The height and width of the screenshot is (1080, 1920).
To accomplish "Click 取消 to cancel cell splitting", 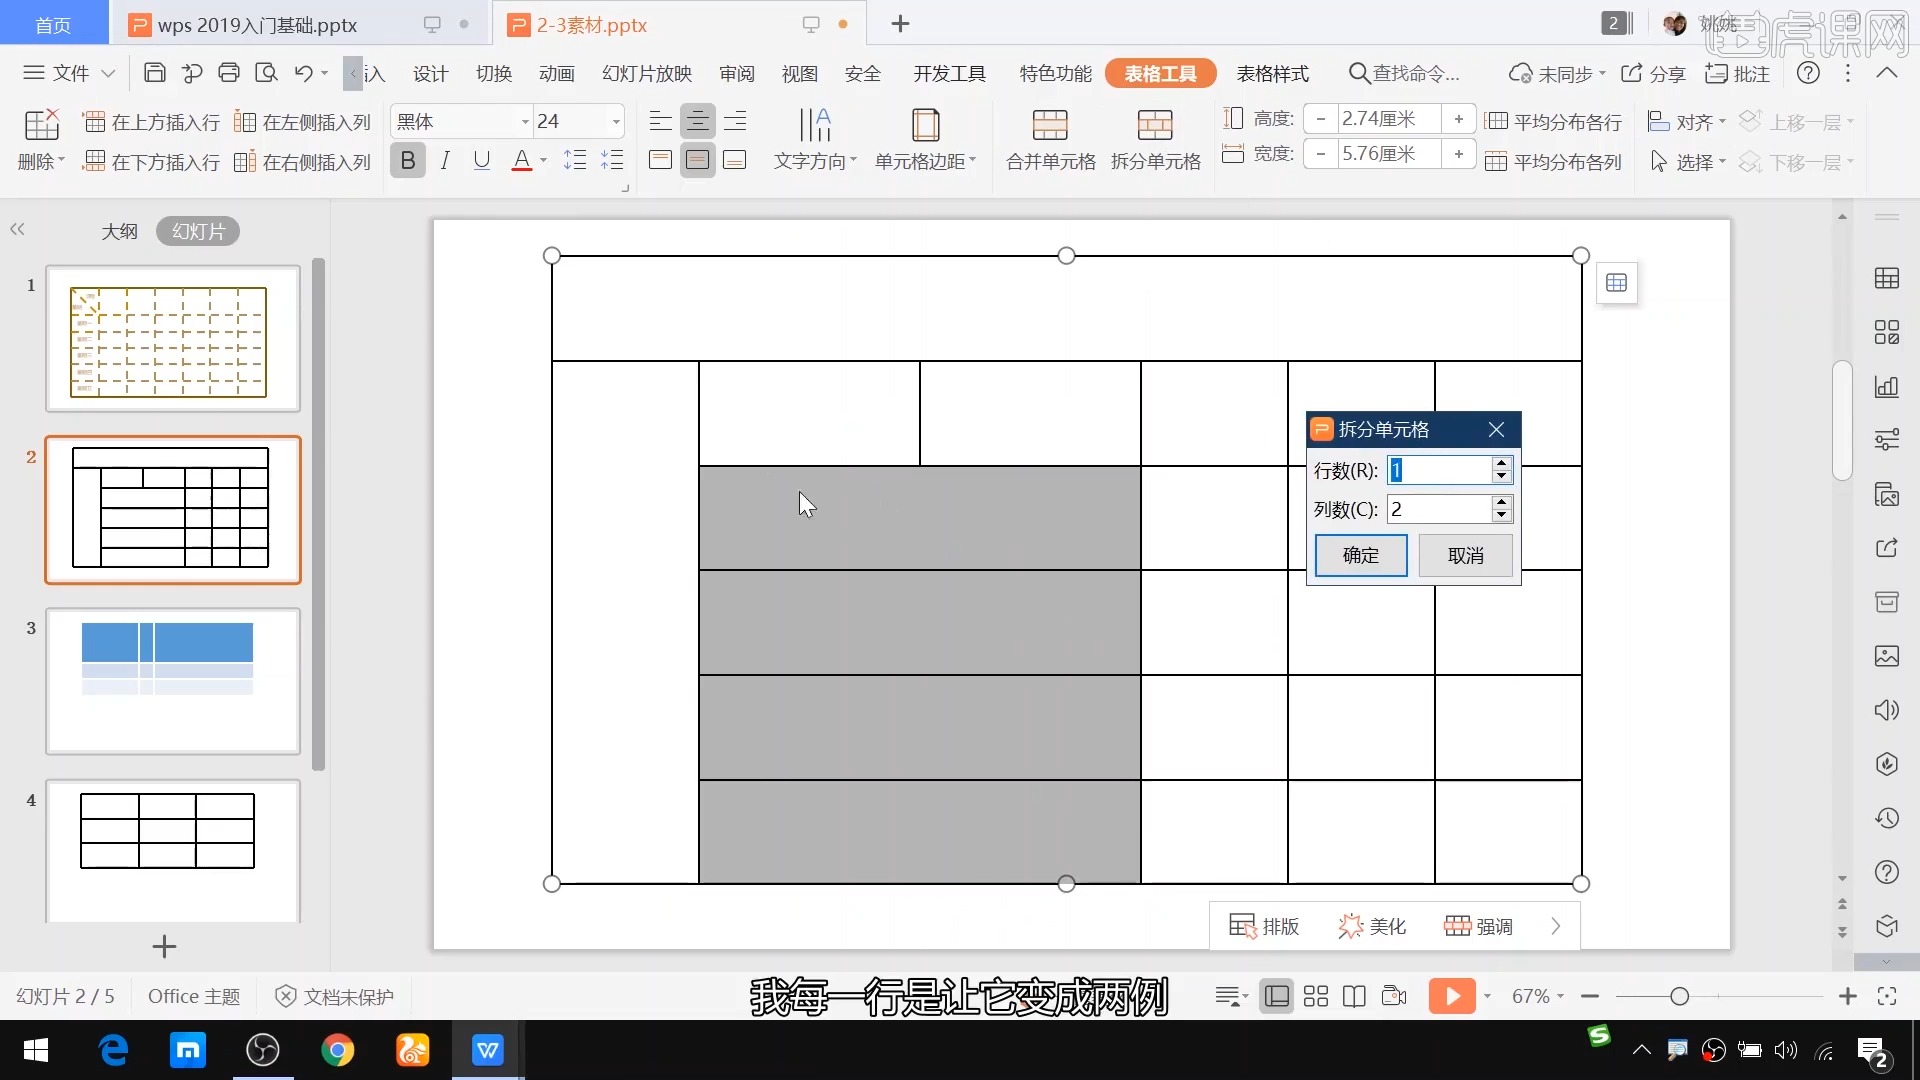I will tap(1465, 555).
